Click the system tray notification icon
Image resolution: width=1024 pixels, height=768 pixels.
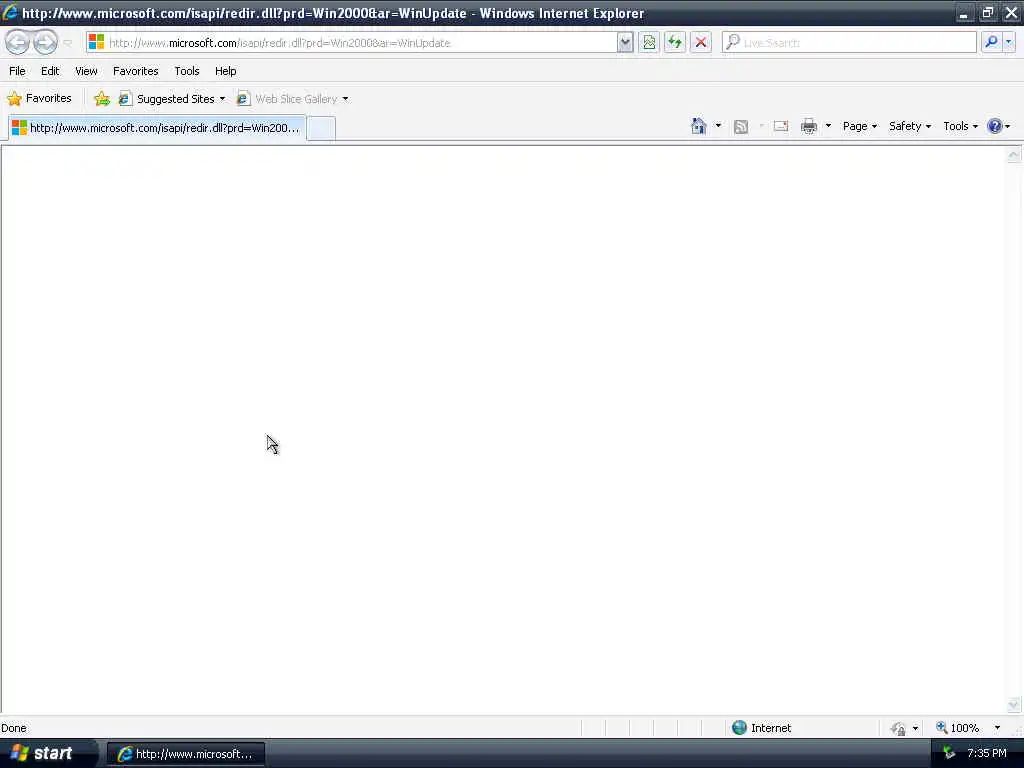[x=949, y=754]
